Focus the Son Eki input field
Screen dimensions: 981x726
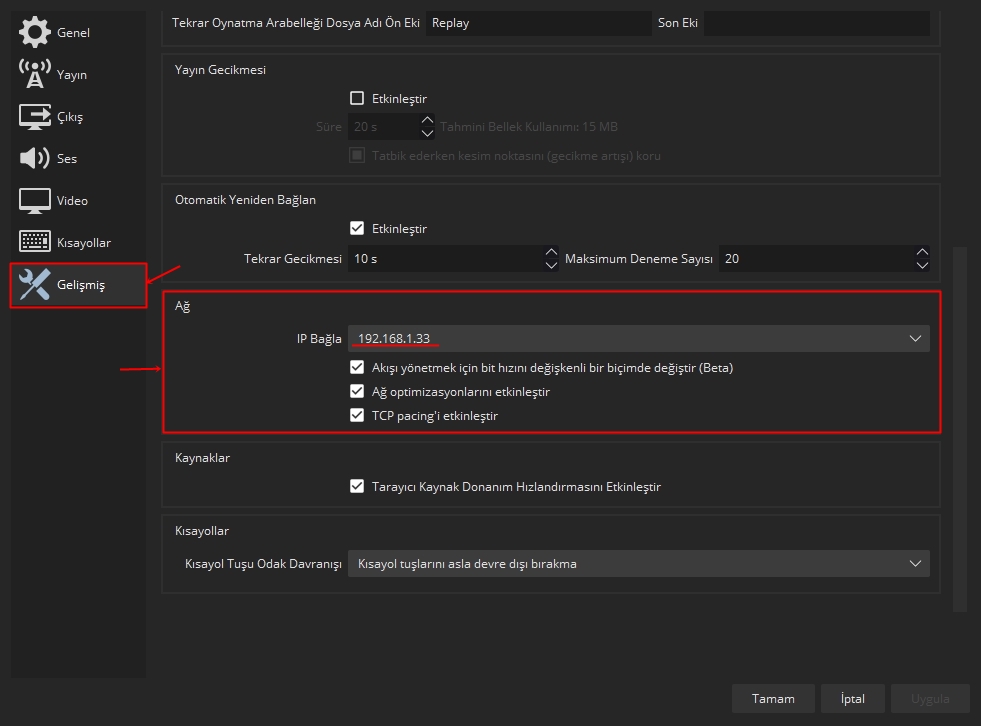pyautogui.click(x=816, y=23)
